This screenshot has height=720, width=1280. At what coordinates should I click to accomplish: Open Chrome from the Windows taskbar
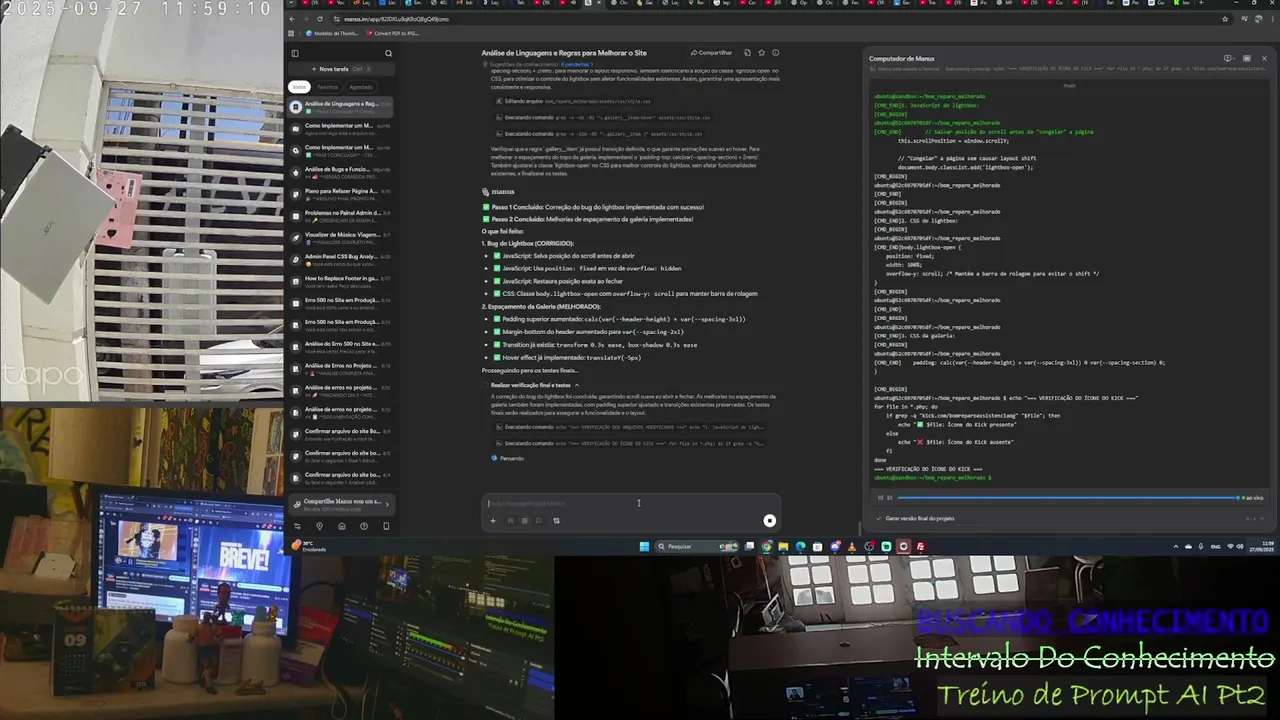coord(766,546)
